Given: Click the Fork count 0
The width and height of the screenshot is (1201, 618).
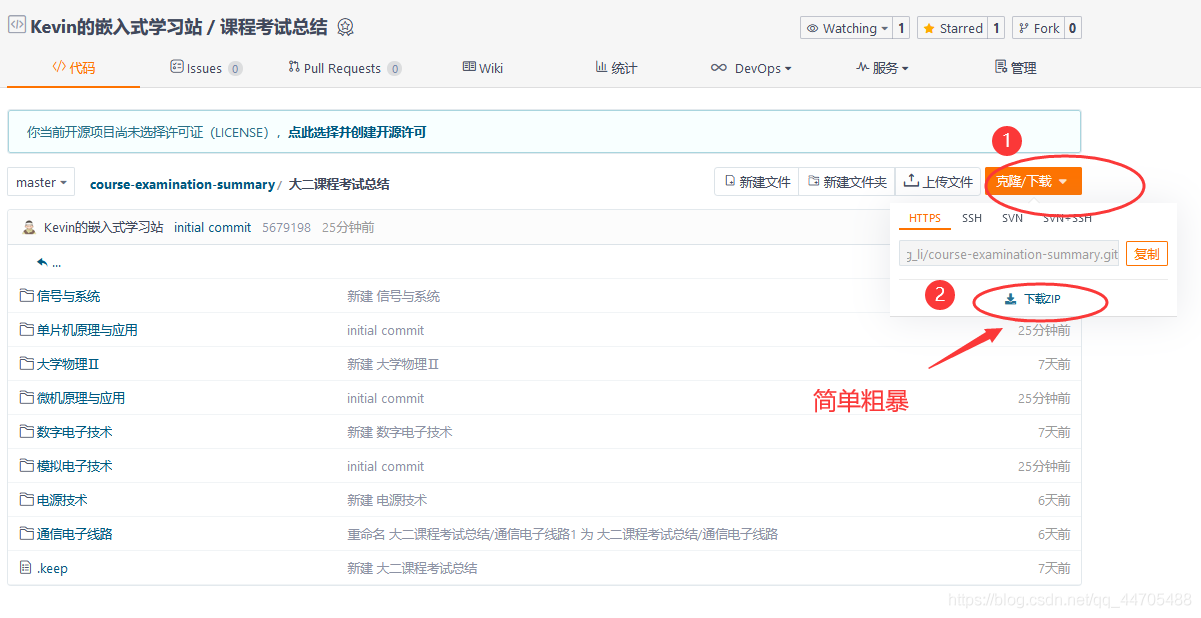Looking at the screenshot, I should (x=1072, y=28).
